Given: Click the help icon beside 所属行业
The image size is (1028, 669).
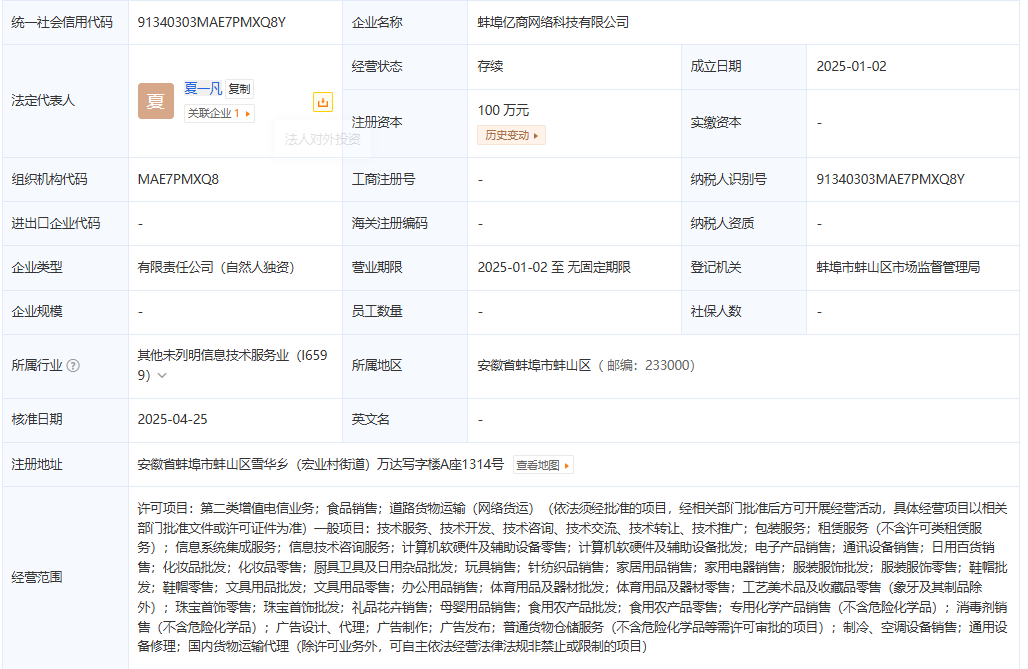Looking at the screenshot, I should tap(73, 366).
